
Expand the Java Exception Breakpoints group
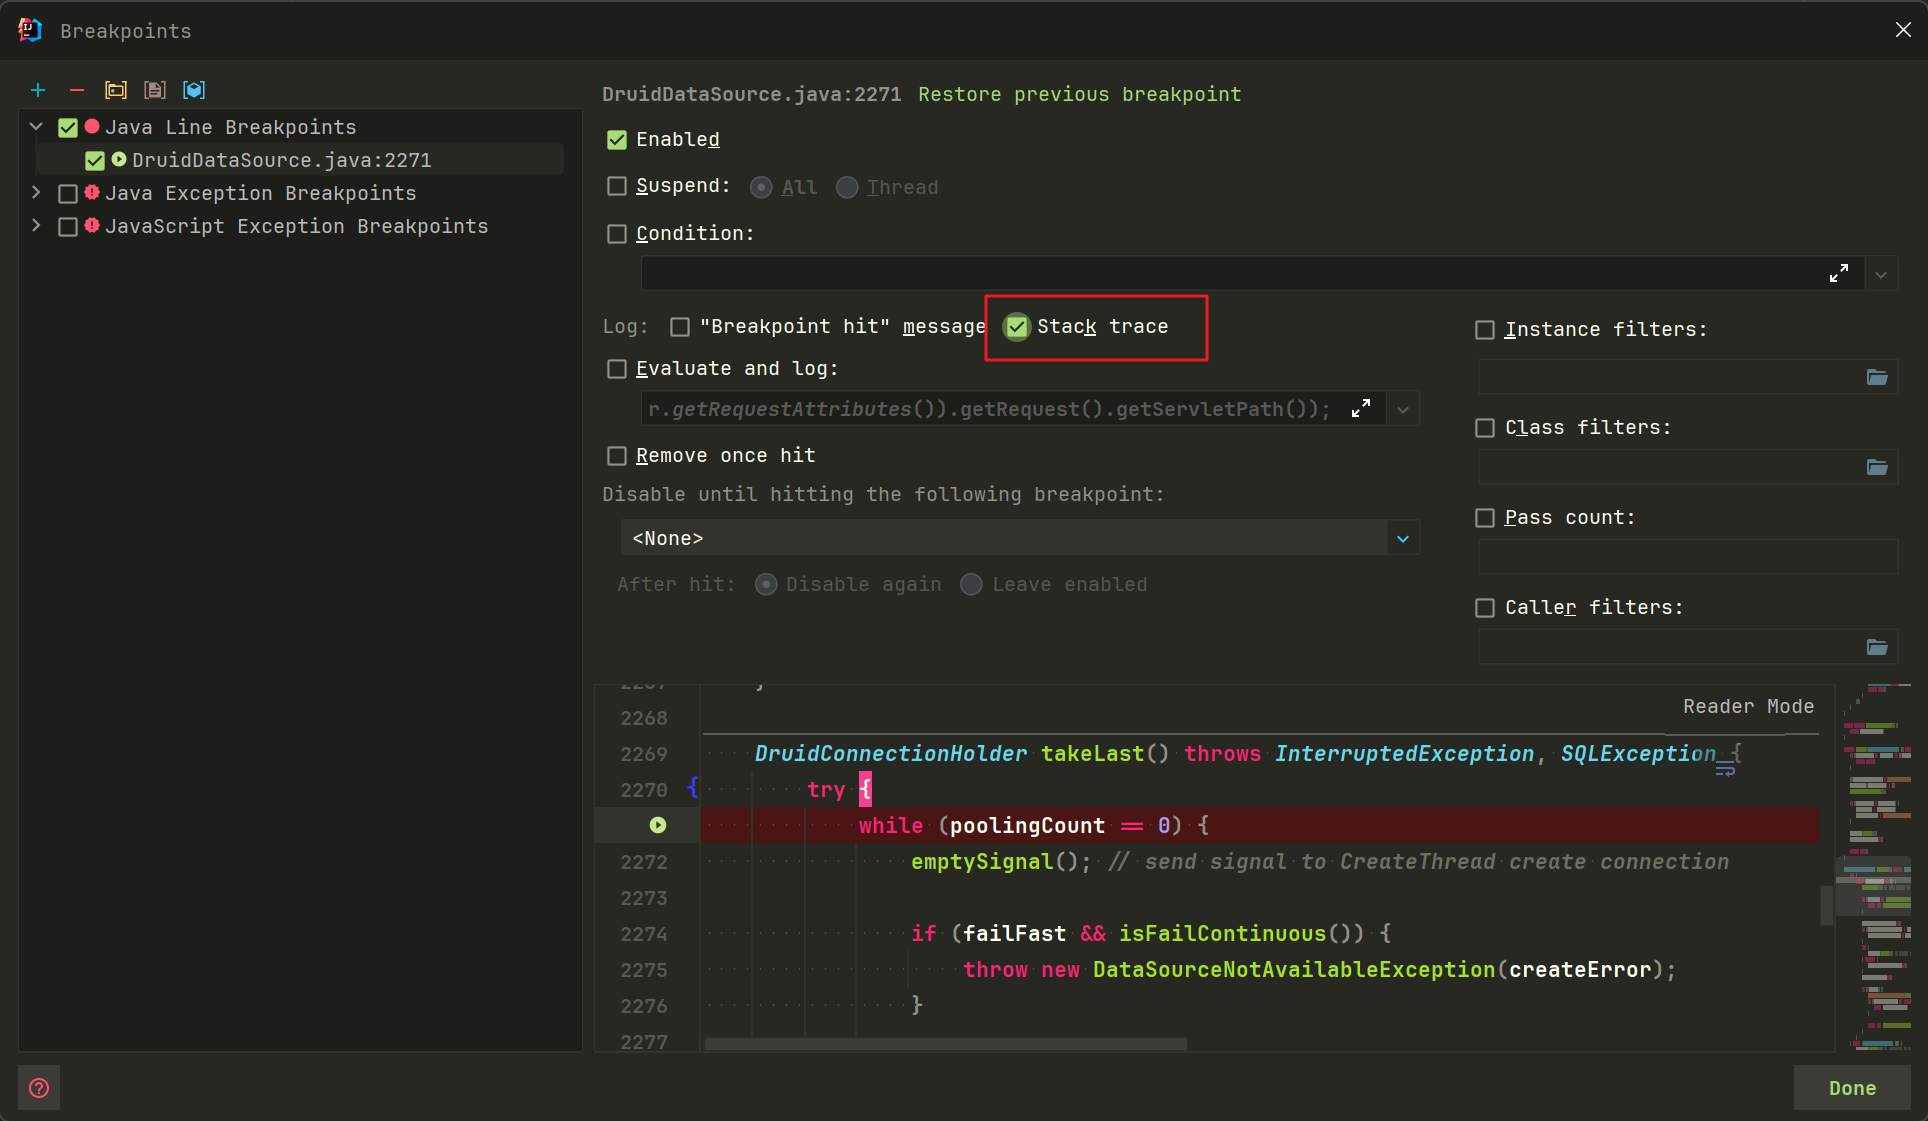pyautogui.click(x=35, y=192)
